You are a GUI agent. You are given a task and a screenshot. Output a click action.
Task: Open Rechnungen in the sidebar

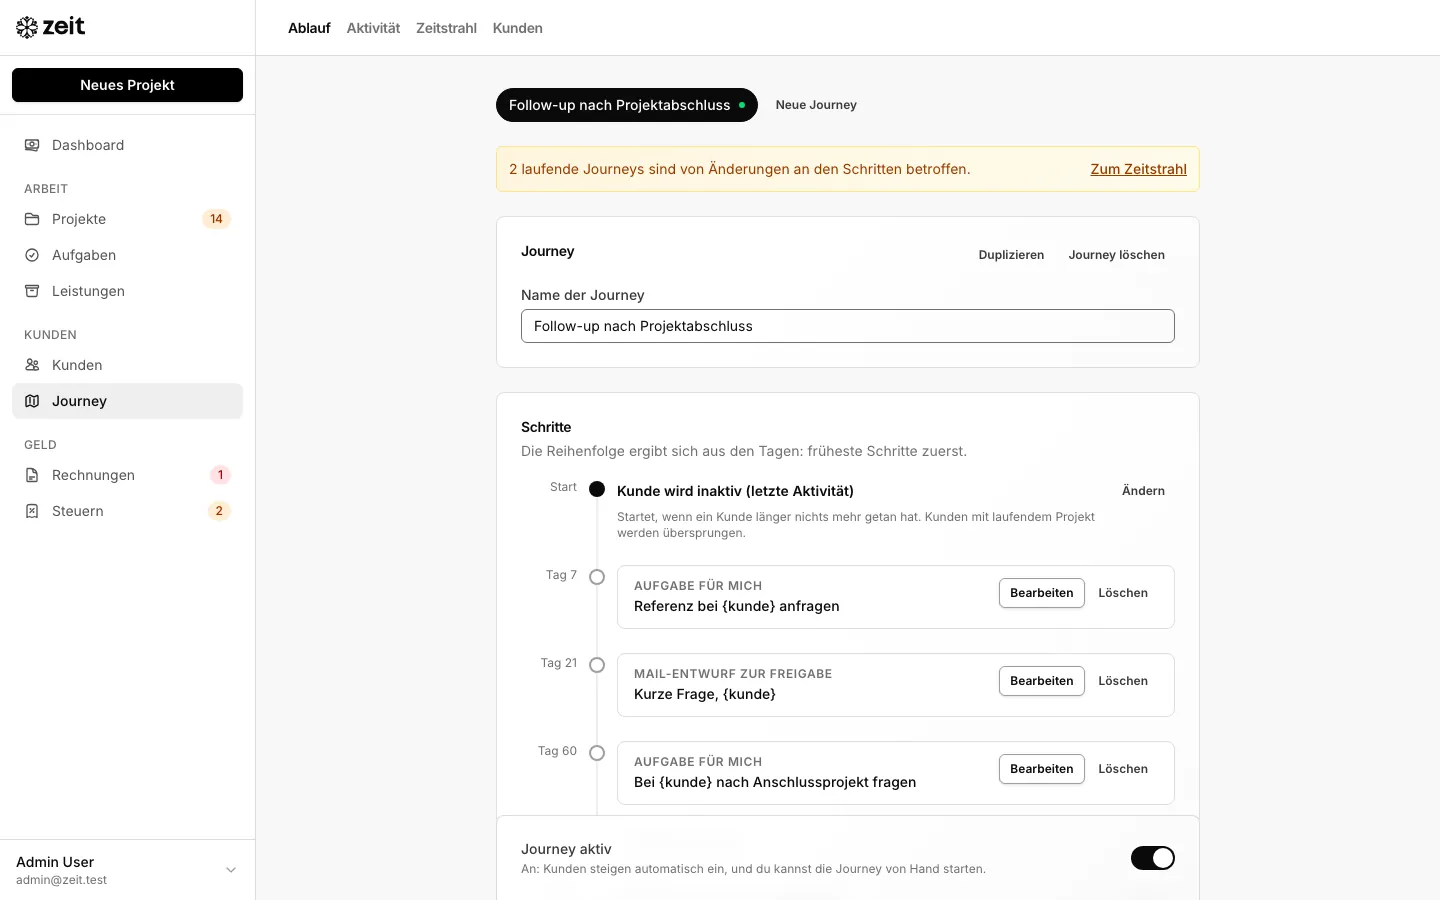click(127, 475)
